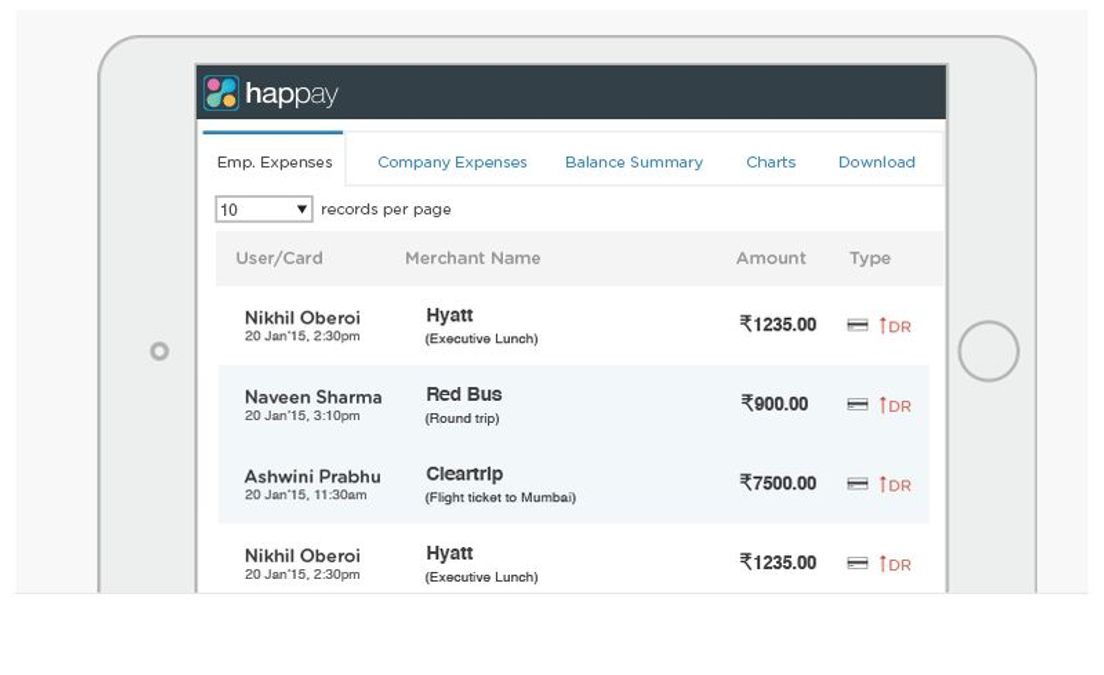
Task: Click the card icon on Ashwini Prabhu's Cleartrip row
Action: point(856,483)
